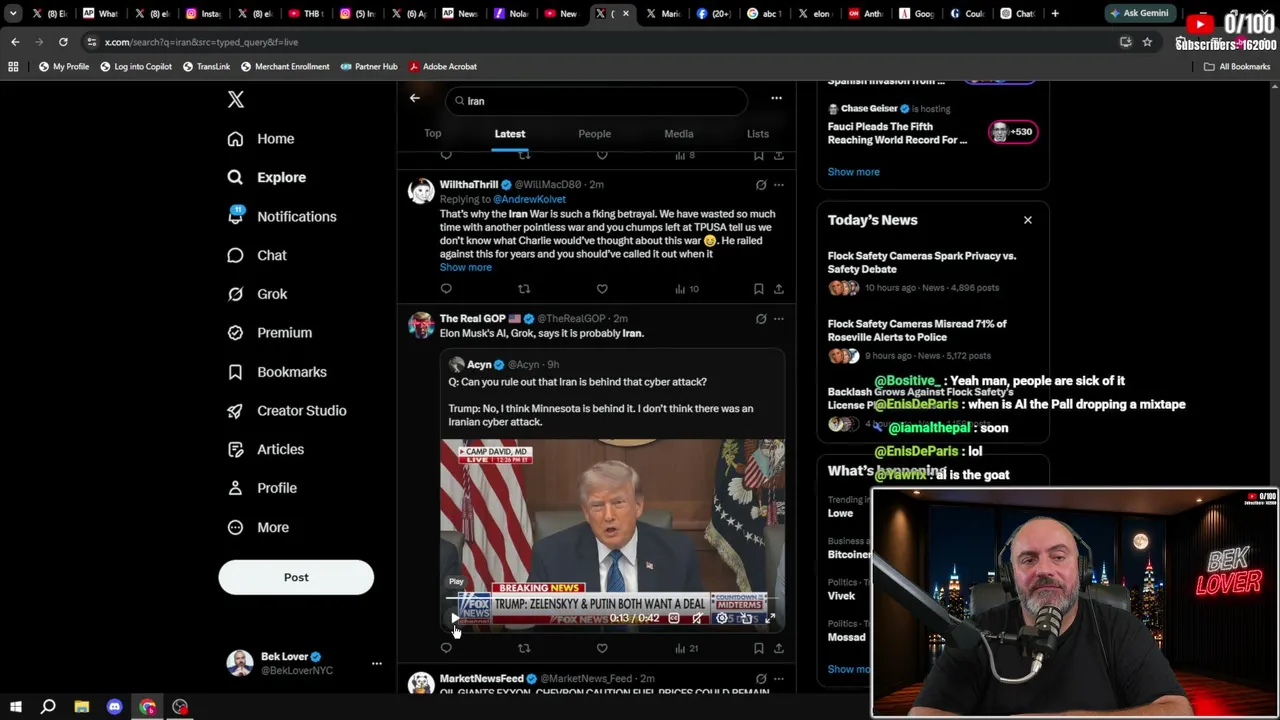Select the Latest search tab
Viewport: 1280px width, 720px height.
[510, 134]
